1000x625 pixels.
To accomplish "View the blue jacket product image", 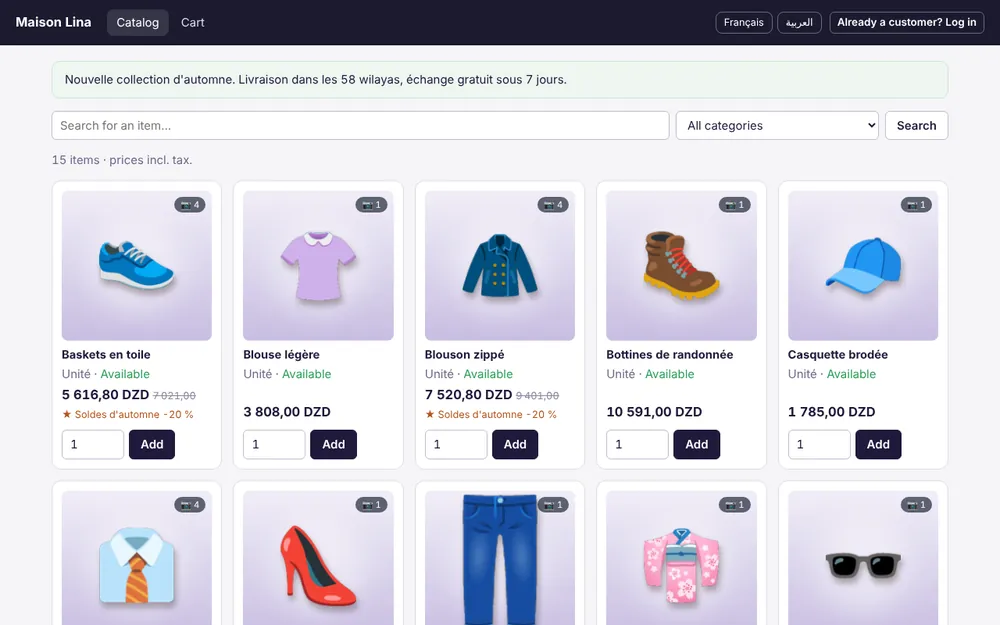I will coord(499,265).
